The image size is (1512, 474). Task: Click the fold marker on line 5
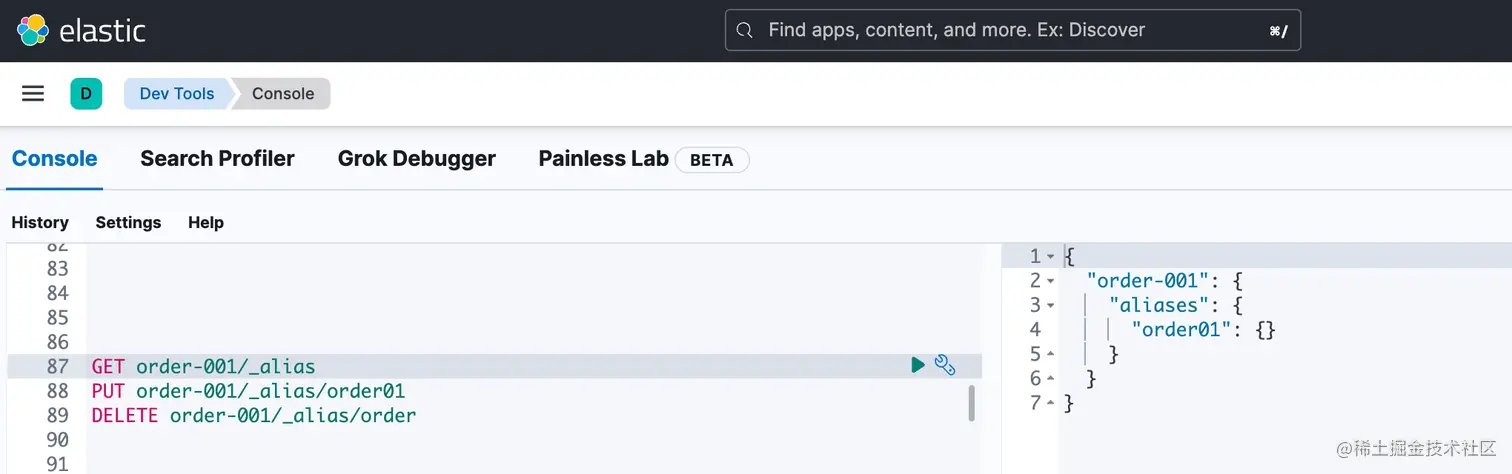tap(1050, 354)
